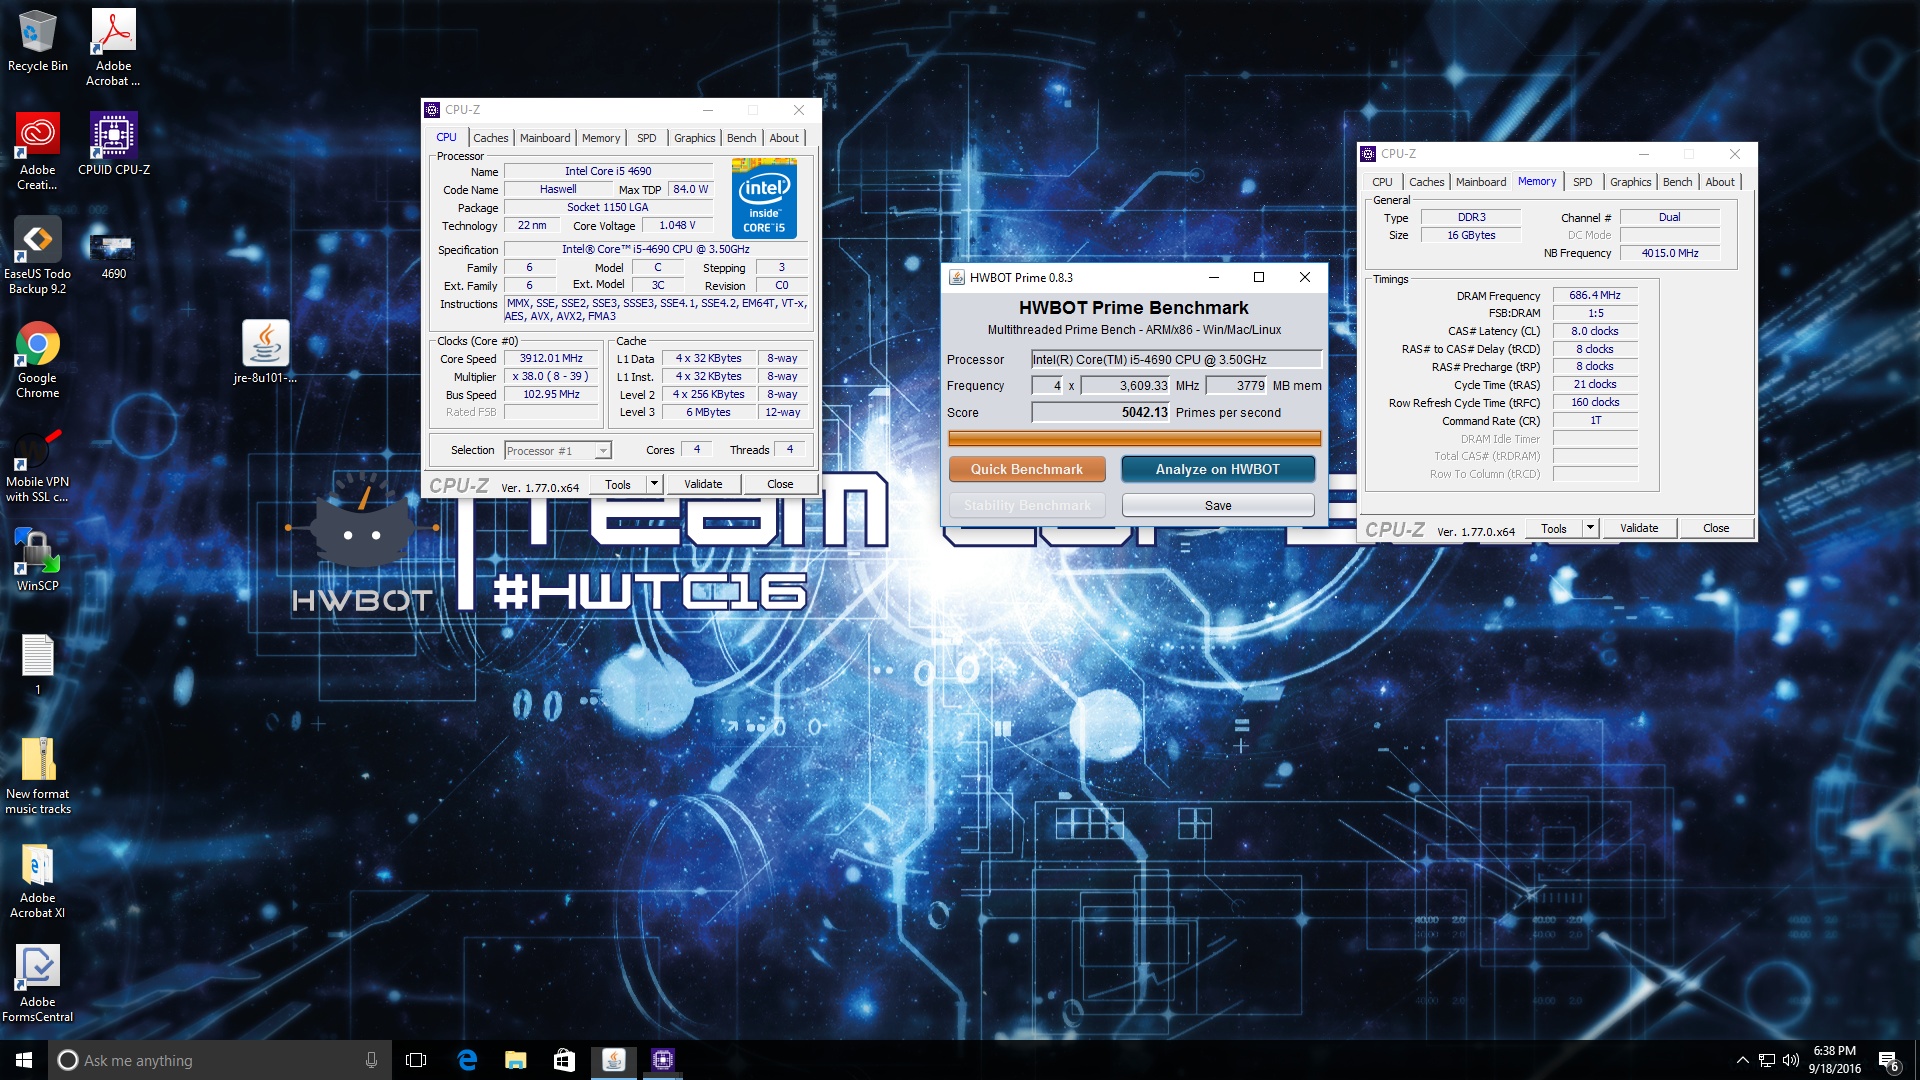The image size is (1920, 1080).
Task: Switch to CPU-Z taskbar icon
Action: coord(662,1060)
